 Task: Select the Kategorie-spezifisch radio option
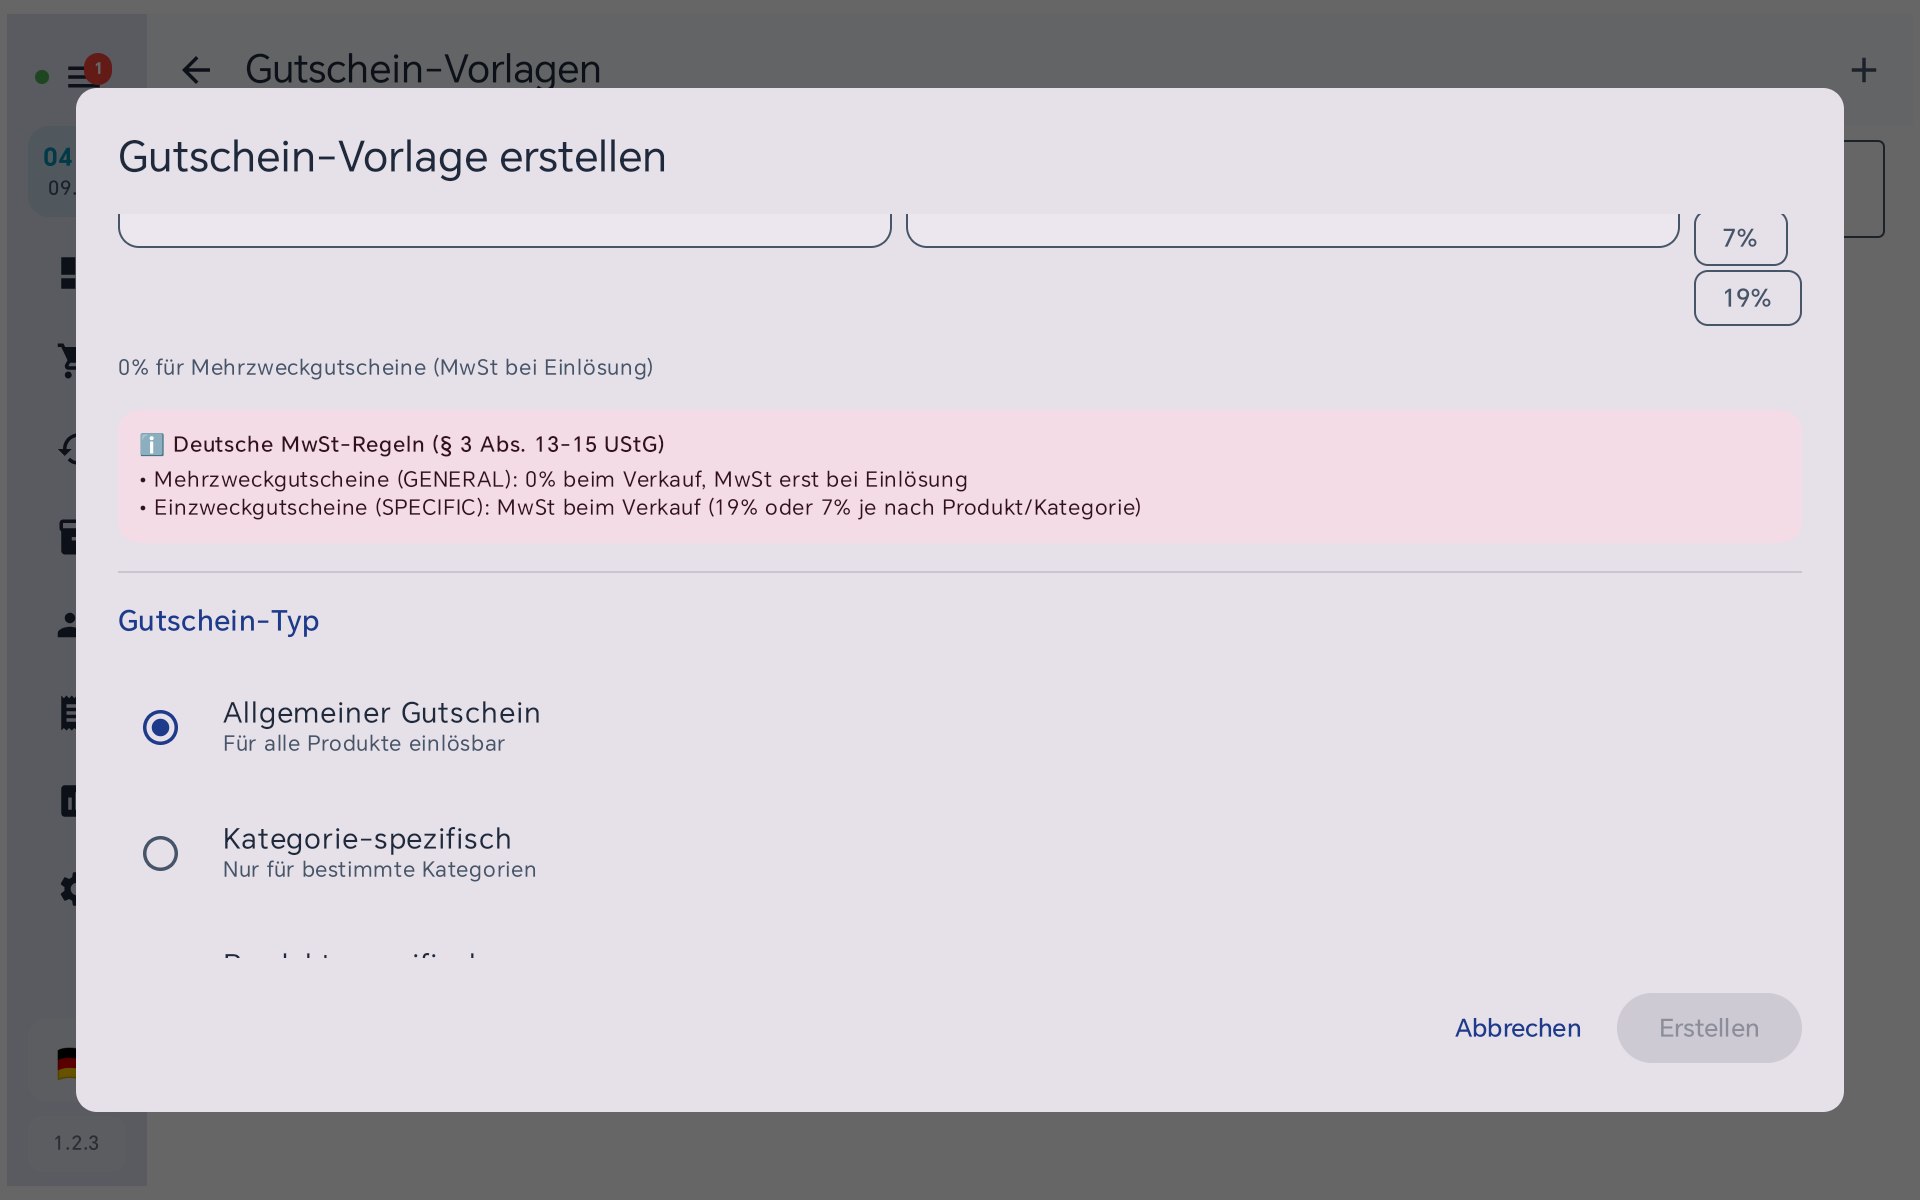pos(160,853)
